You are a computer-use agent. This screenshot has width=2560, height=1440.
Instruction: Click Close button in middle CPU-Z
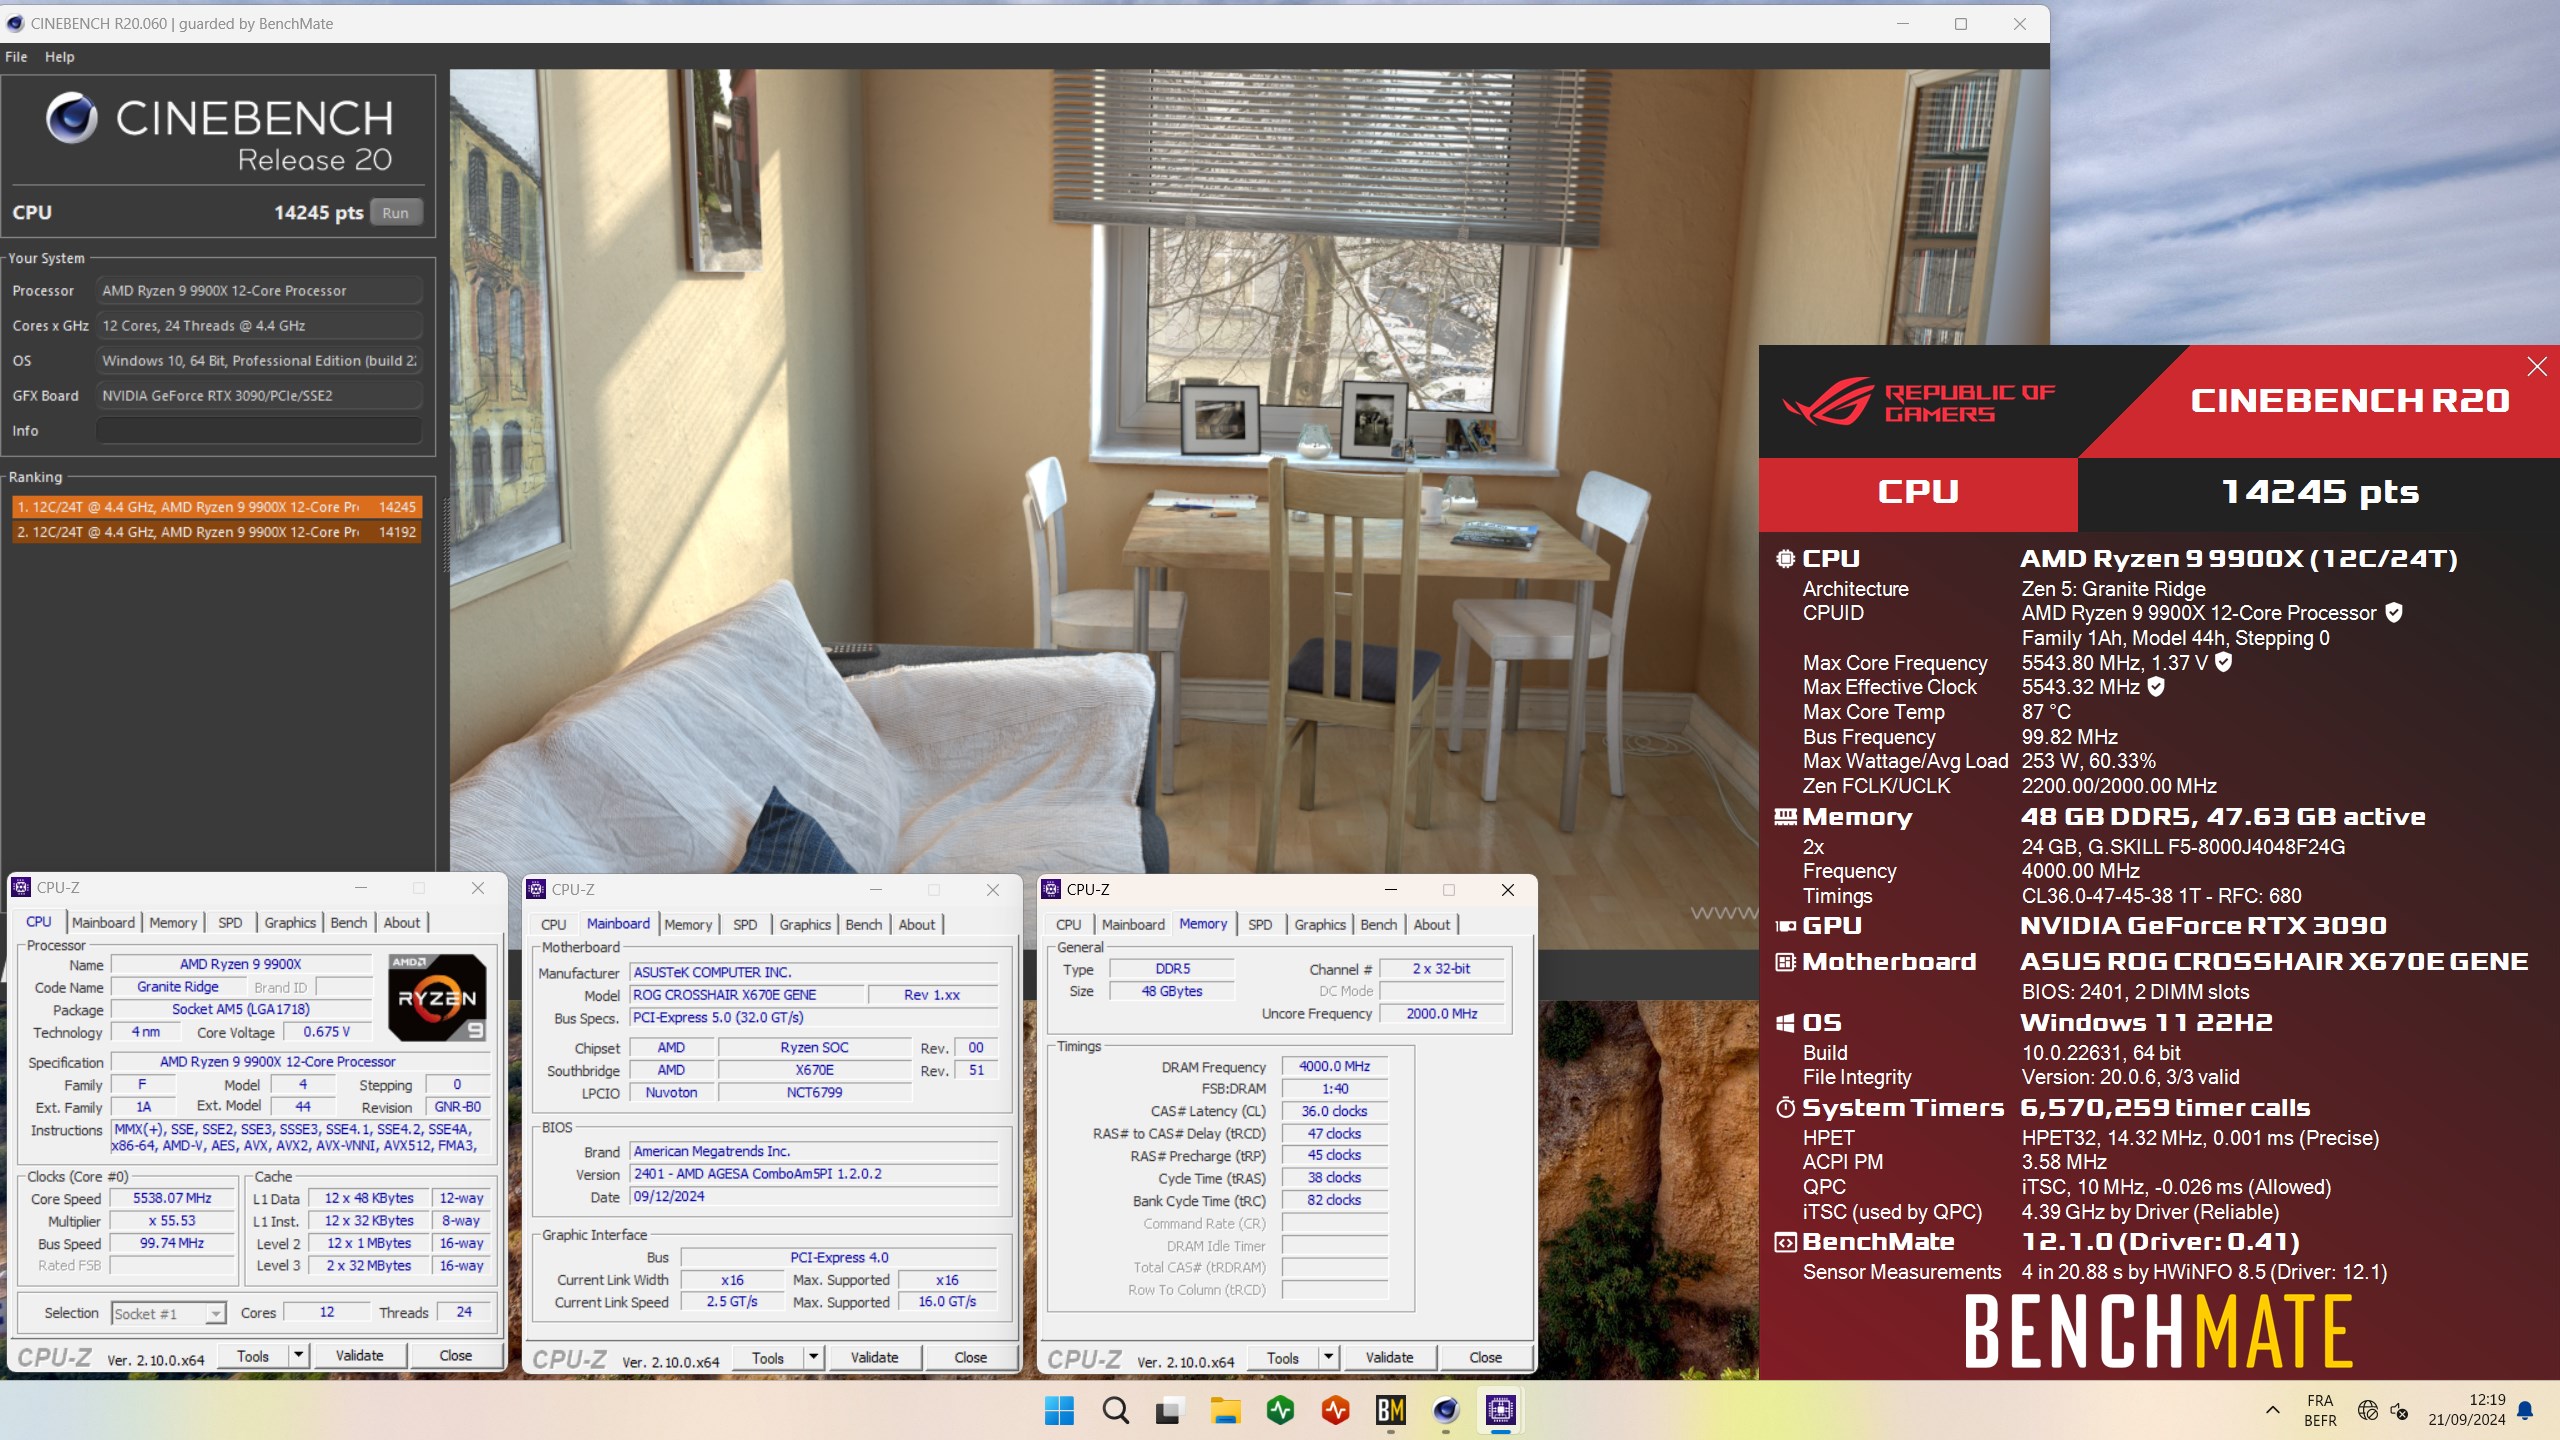click(x=971, y=1358)
